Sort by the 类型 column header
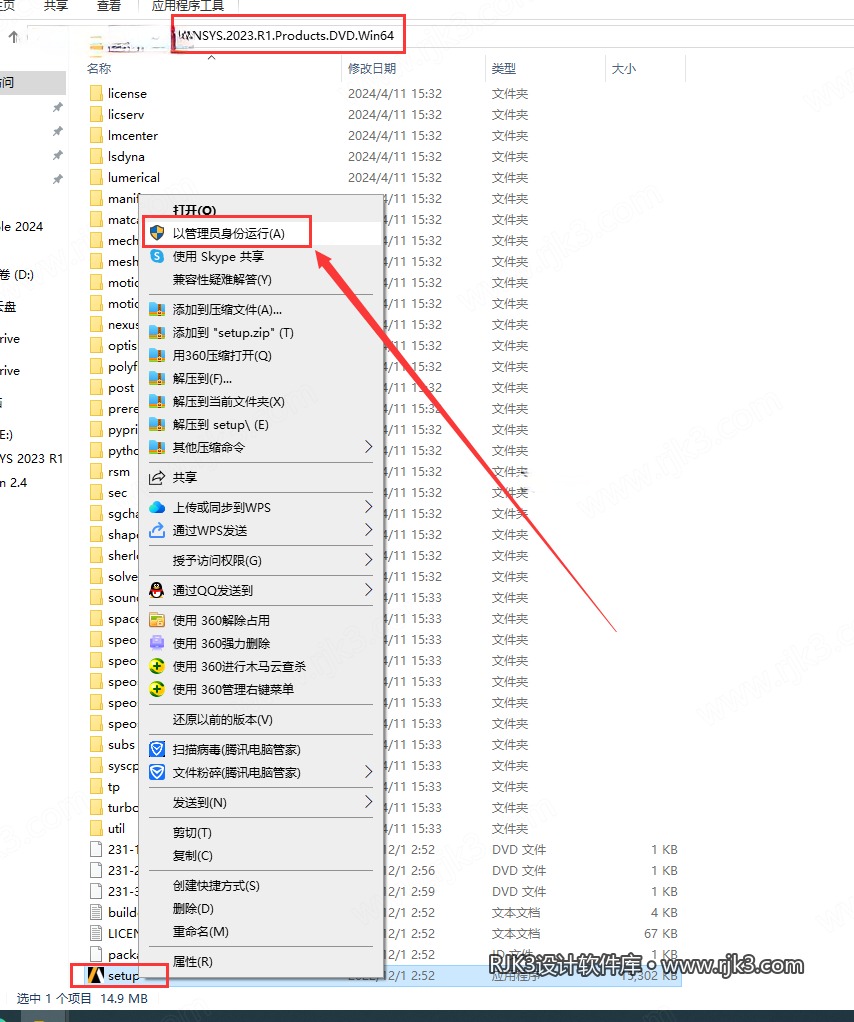 504,68
